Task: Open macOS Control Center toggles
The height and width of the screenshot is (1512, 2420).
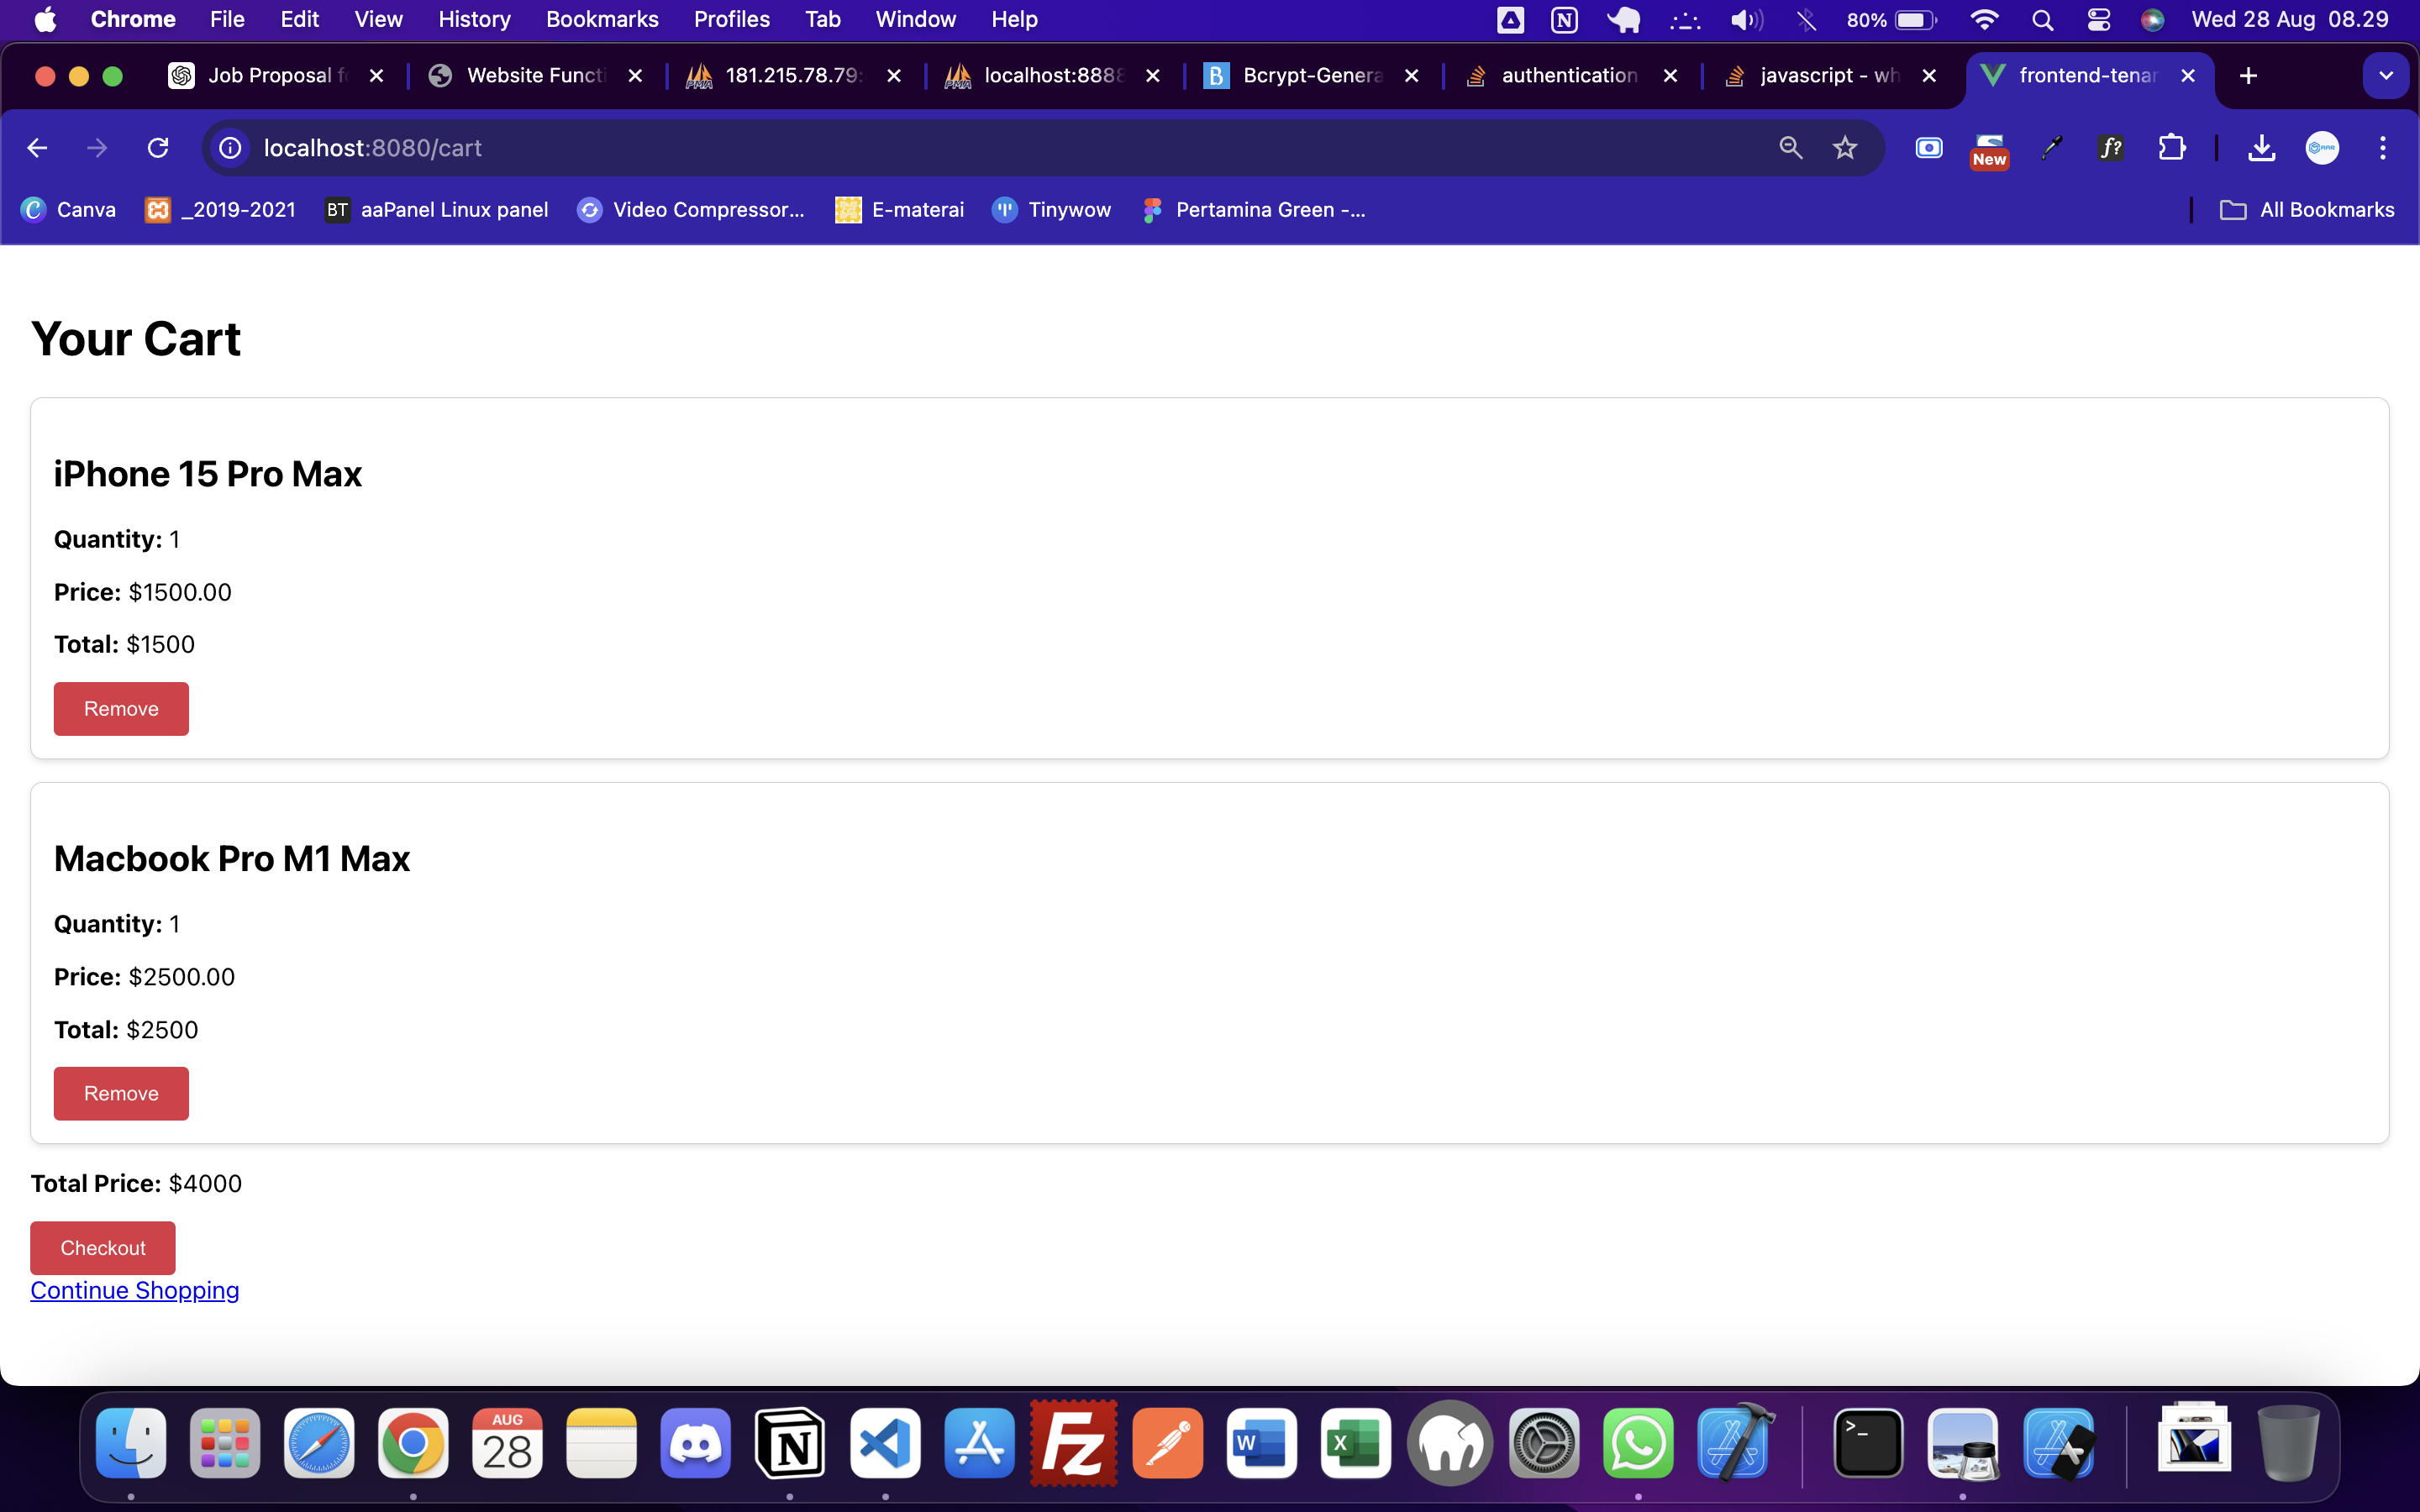Action: pos(2098,20)
